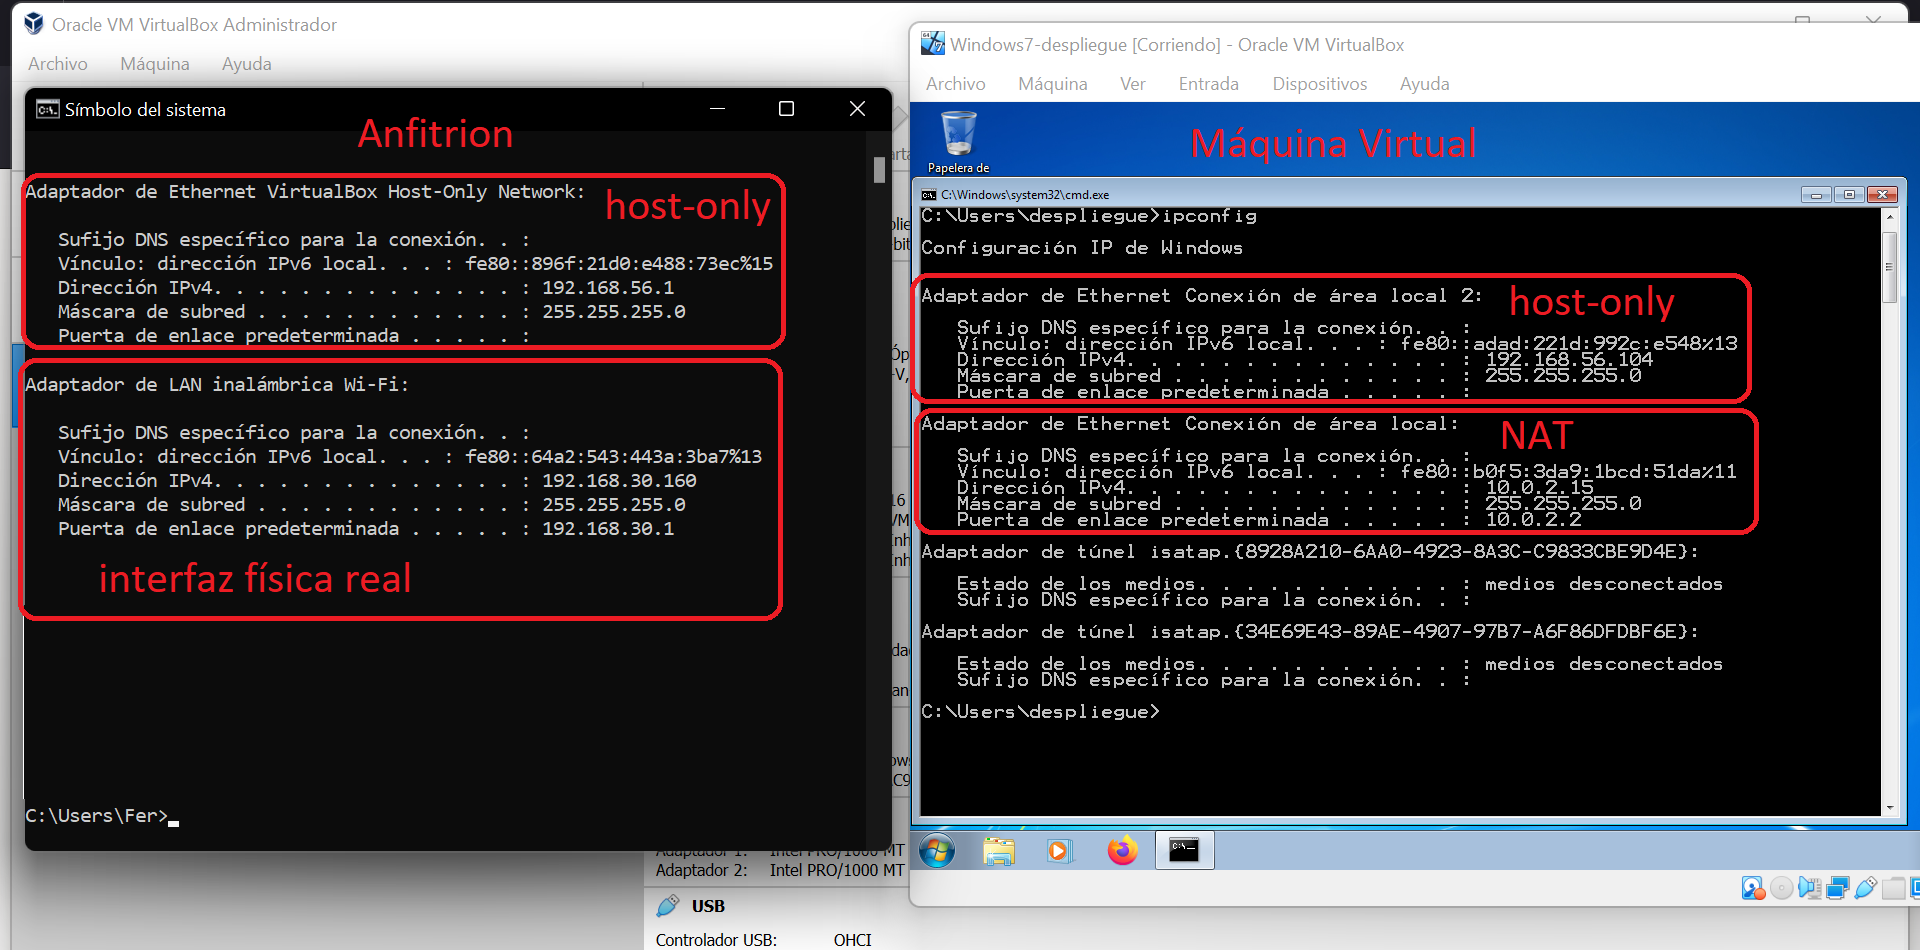Click the down arrow of guest cmd scrollbar
The width and height of the screenshot is (1920, 950).
[1889, 807]
